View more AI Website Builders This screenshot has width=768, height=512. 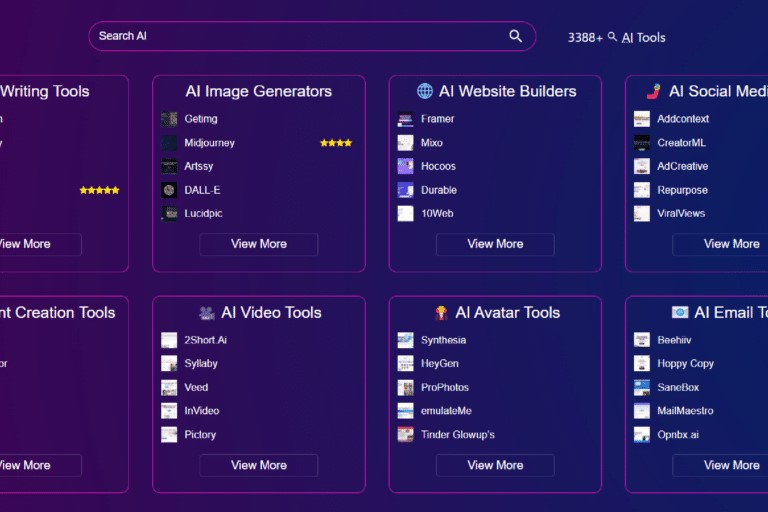[x=495, y=244]
